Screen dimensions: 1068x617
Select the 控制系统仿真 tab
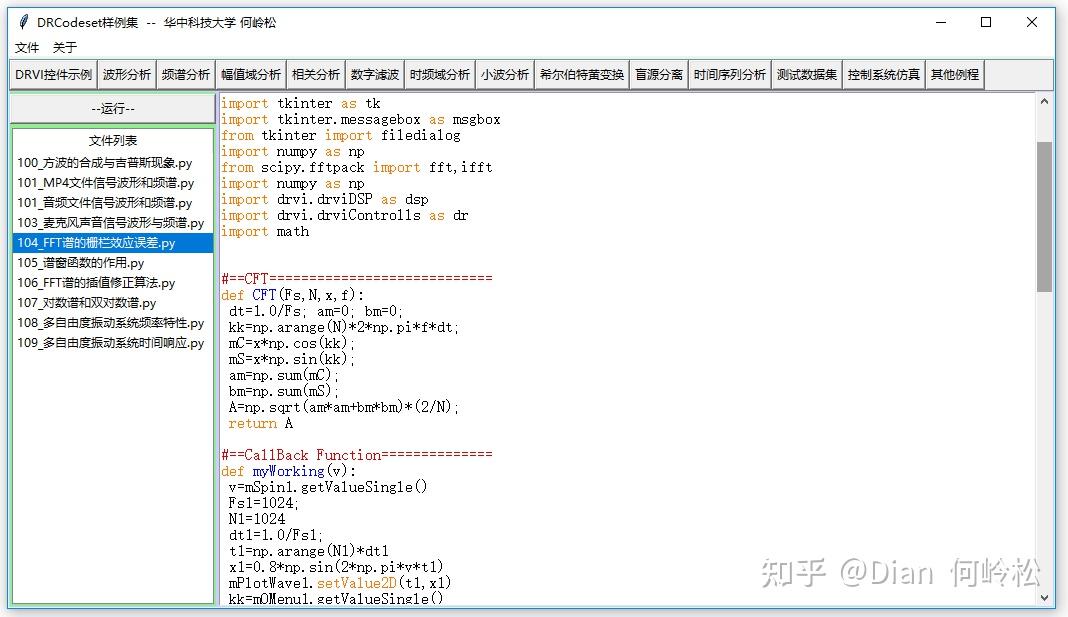tap(883, 73)
